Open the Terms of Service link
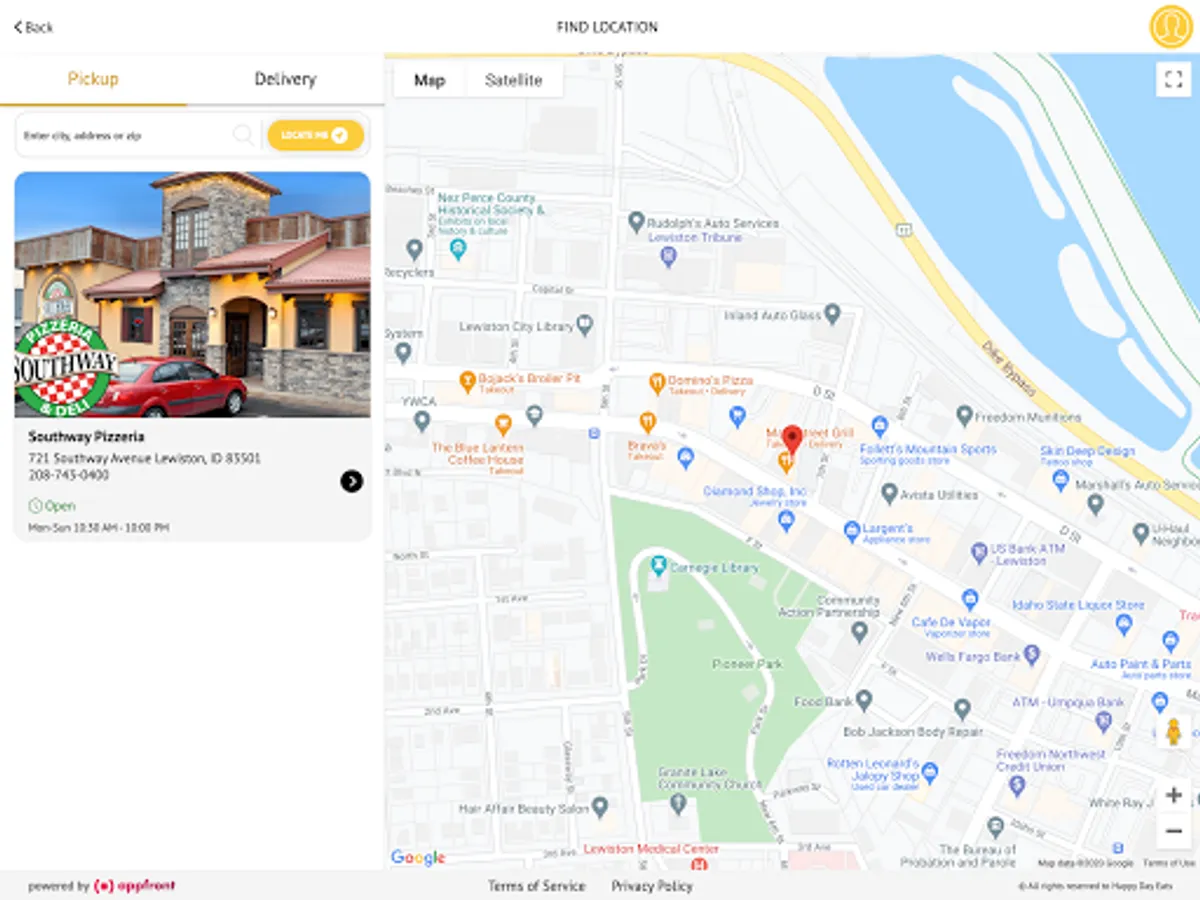 click(537, 886)
